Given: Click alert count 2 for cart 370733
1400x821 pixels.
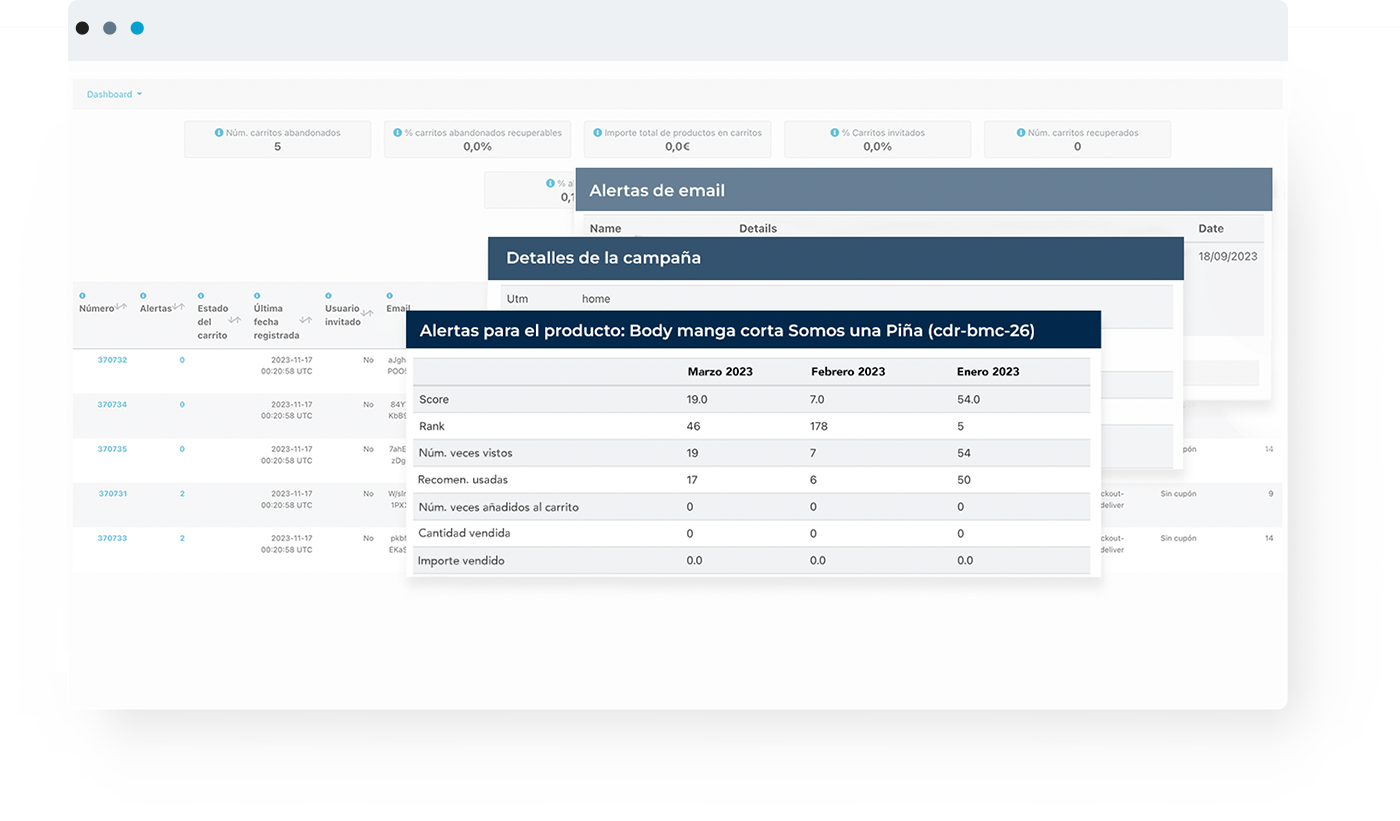Looking at the screenshot, I should pyautogui.click(x=182, y=538).
